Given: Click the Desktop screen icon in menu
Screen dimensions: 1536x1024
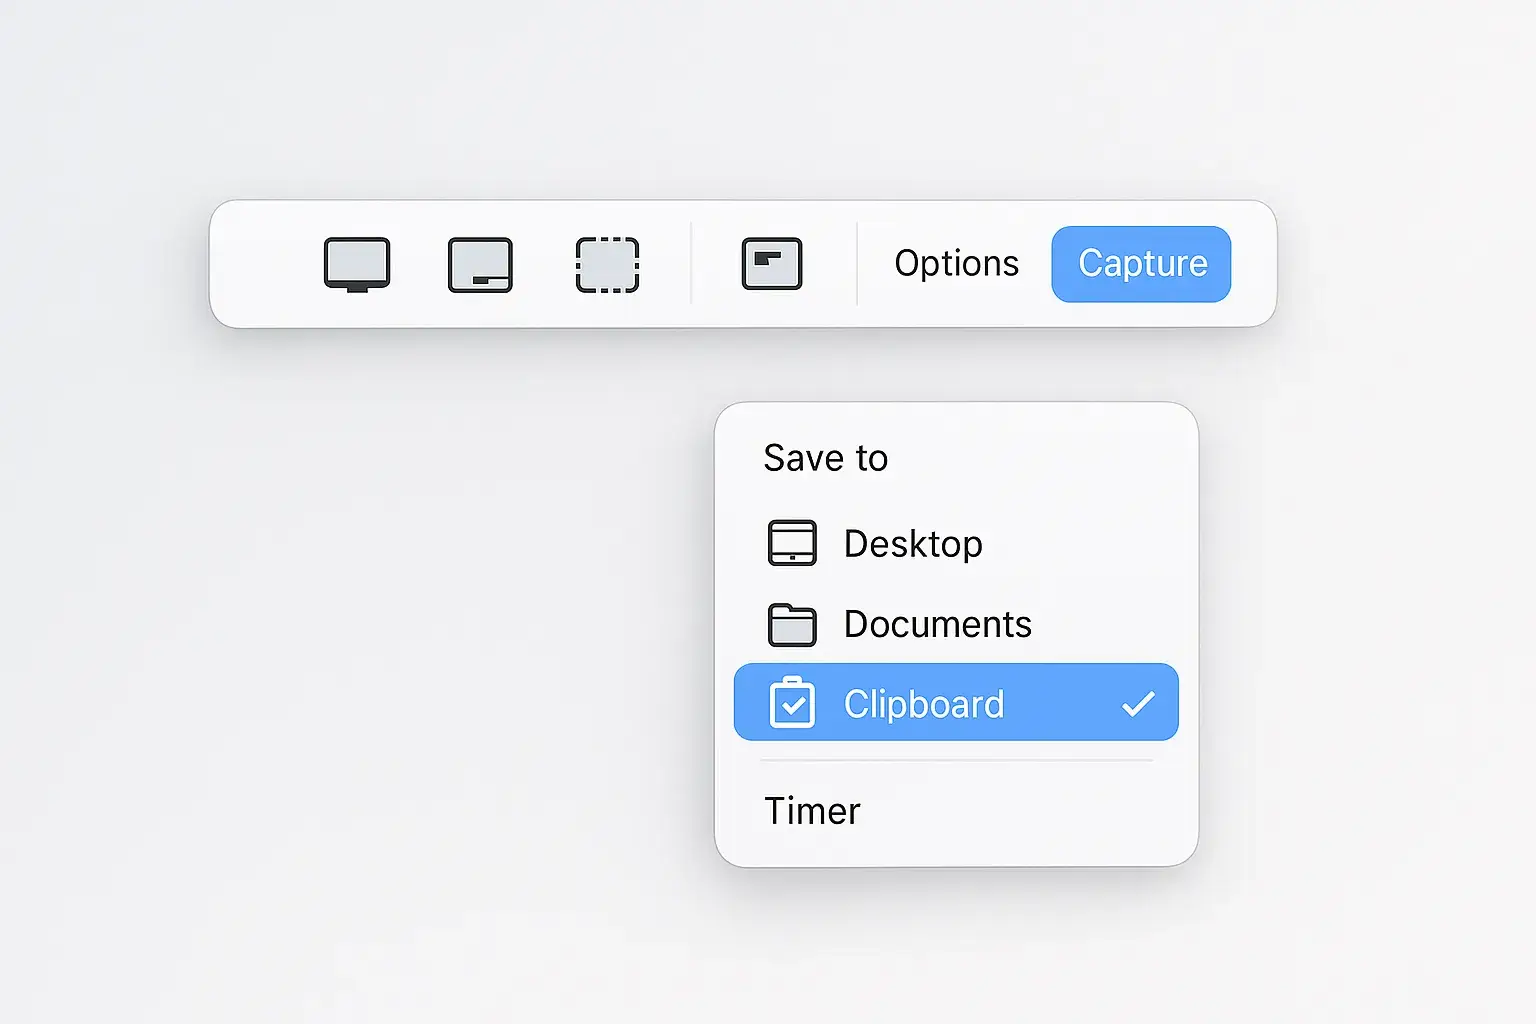Looking at the screenshot, I should [x=792, y=543].
